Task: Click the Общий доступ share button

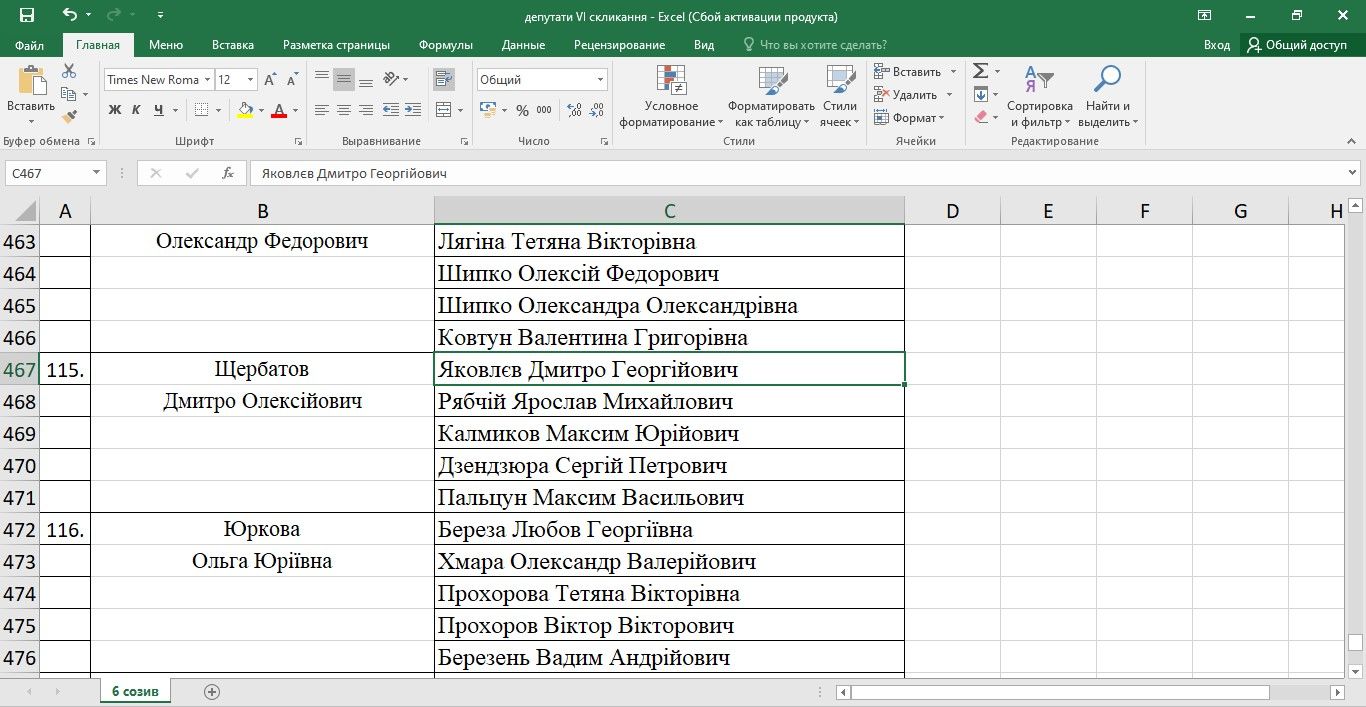Action: point(1297,45)
